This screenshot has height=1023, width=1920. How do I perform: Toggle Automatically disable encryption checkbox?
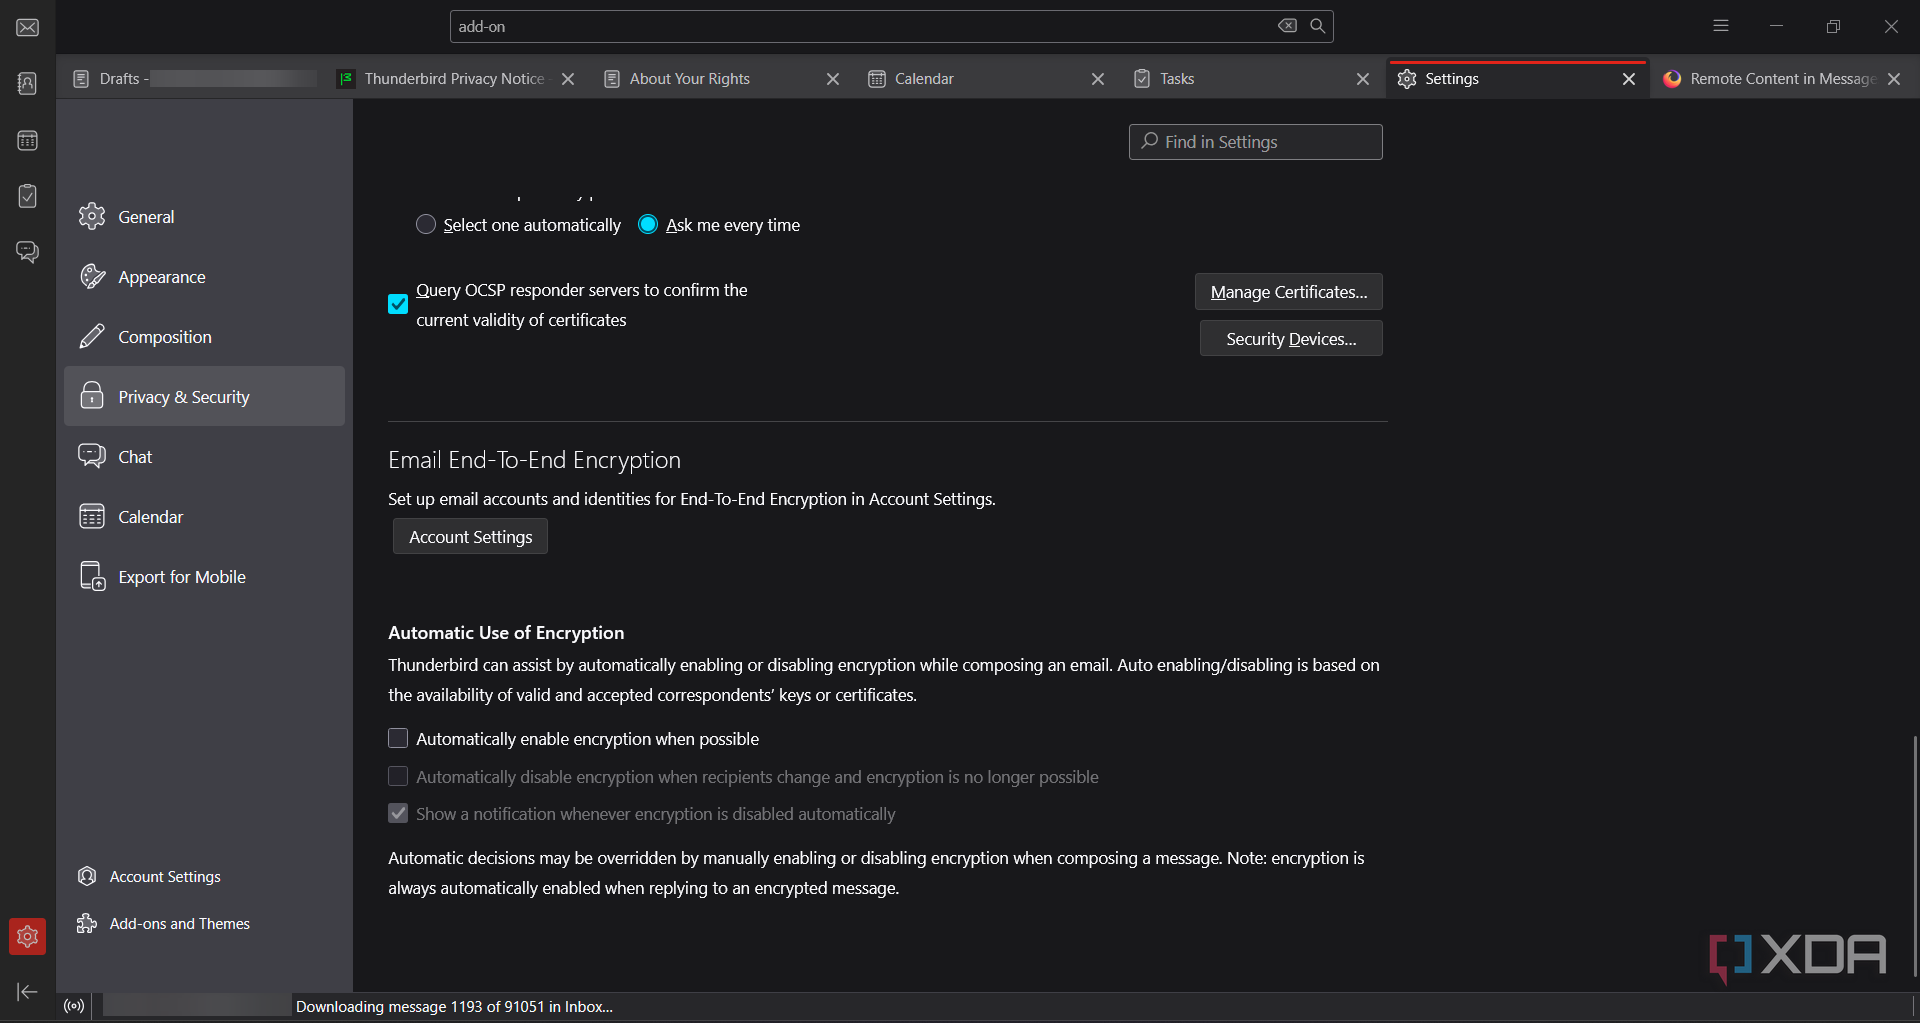click(398, 776)
